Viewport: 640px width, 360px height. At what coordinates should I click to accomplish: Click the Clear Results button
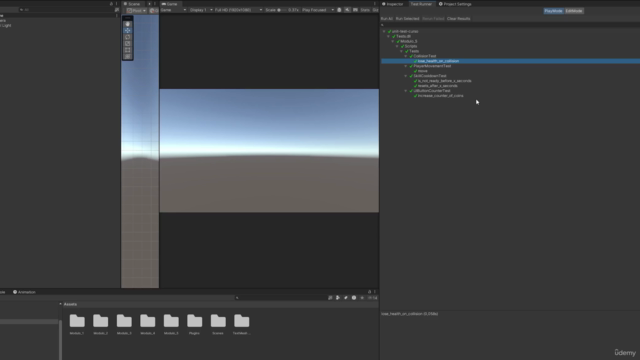coord(458,19)
